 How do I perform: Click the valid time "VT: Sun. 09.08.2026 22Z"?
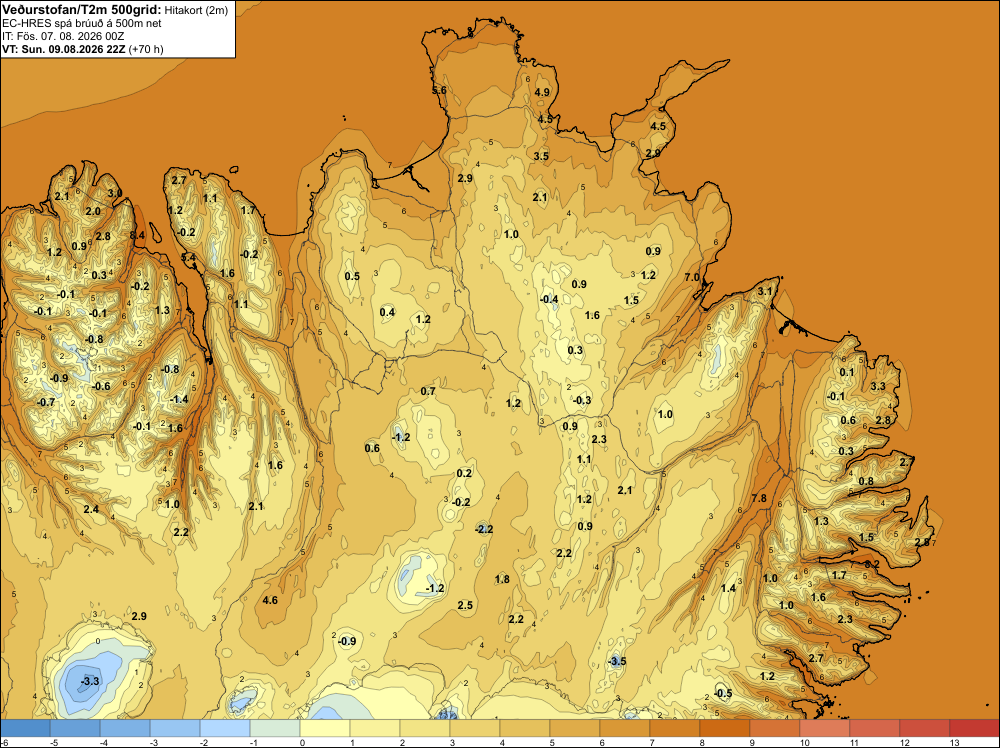tap(64, 49)
